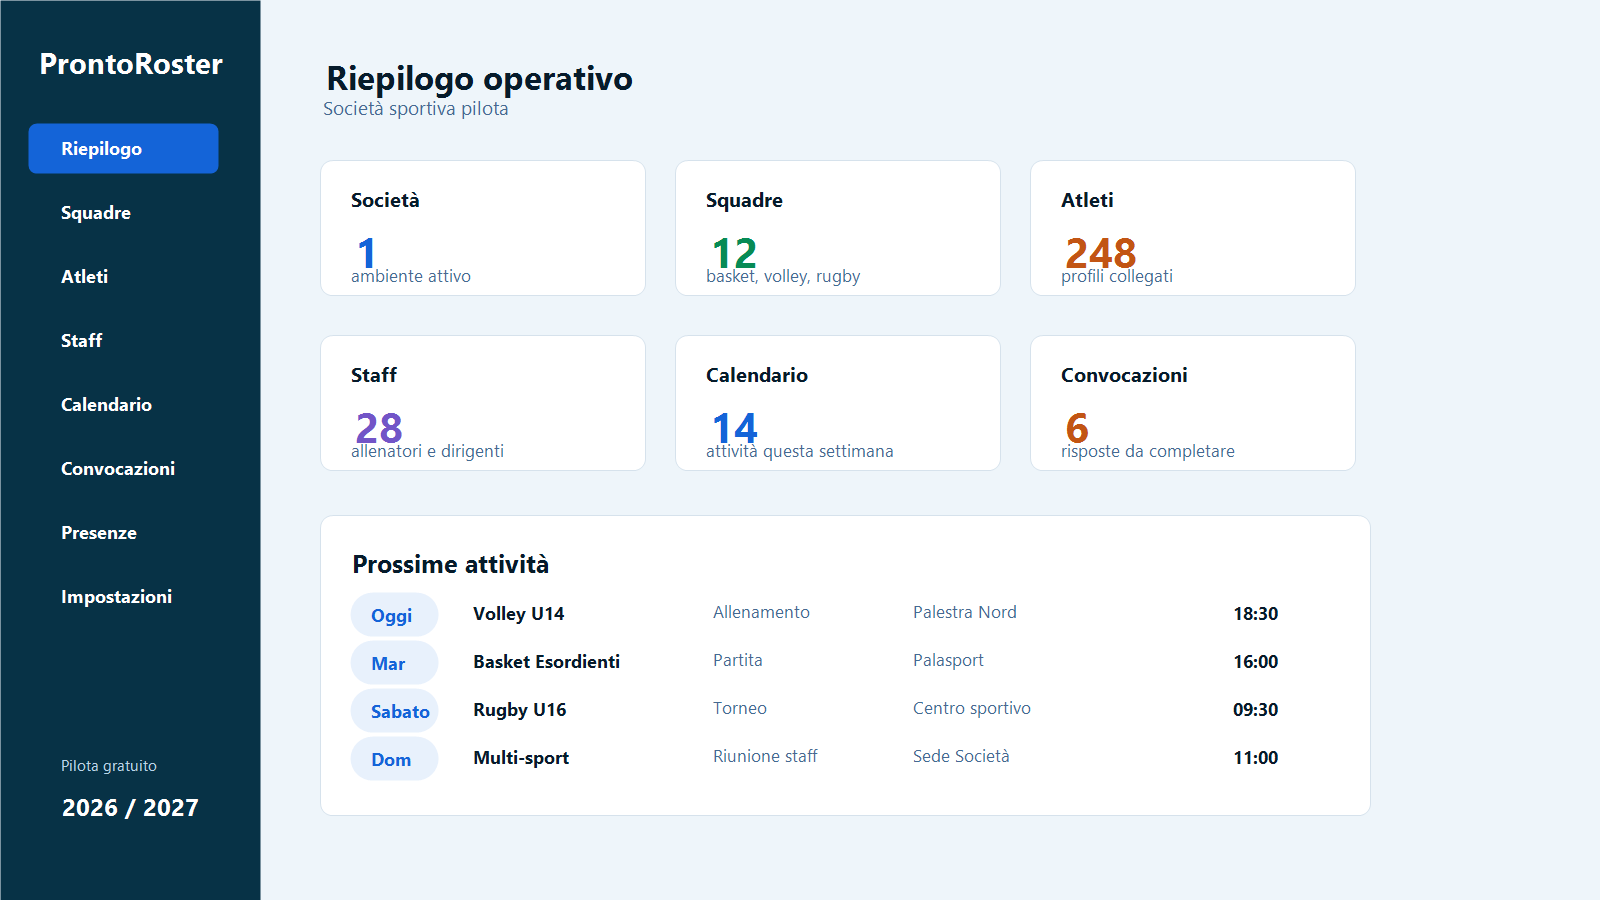Open the Società summary card
Image resolution: width=1600 pixels, height=900 pixels.
click(x=483, y=228)
